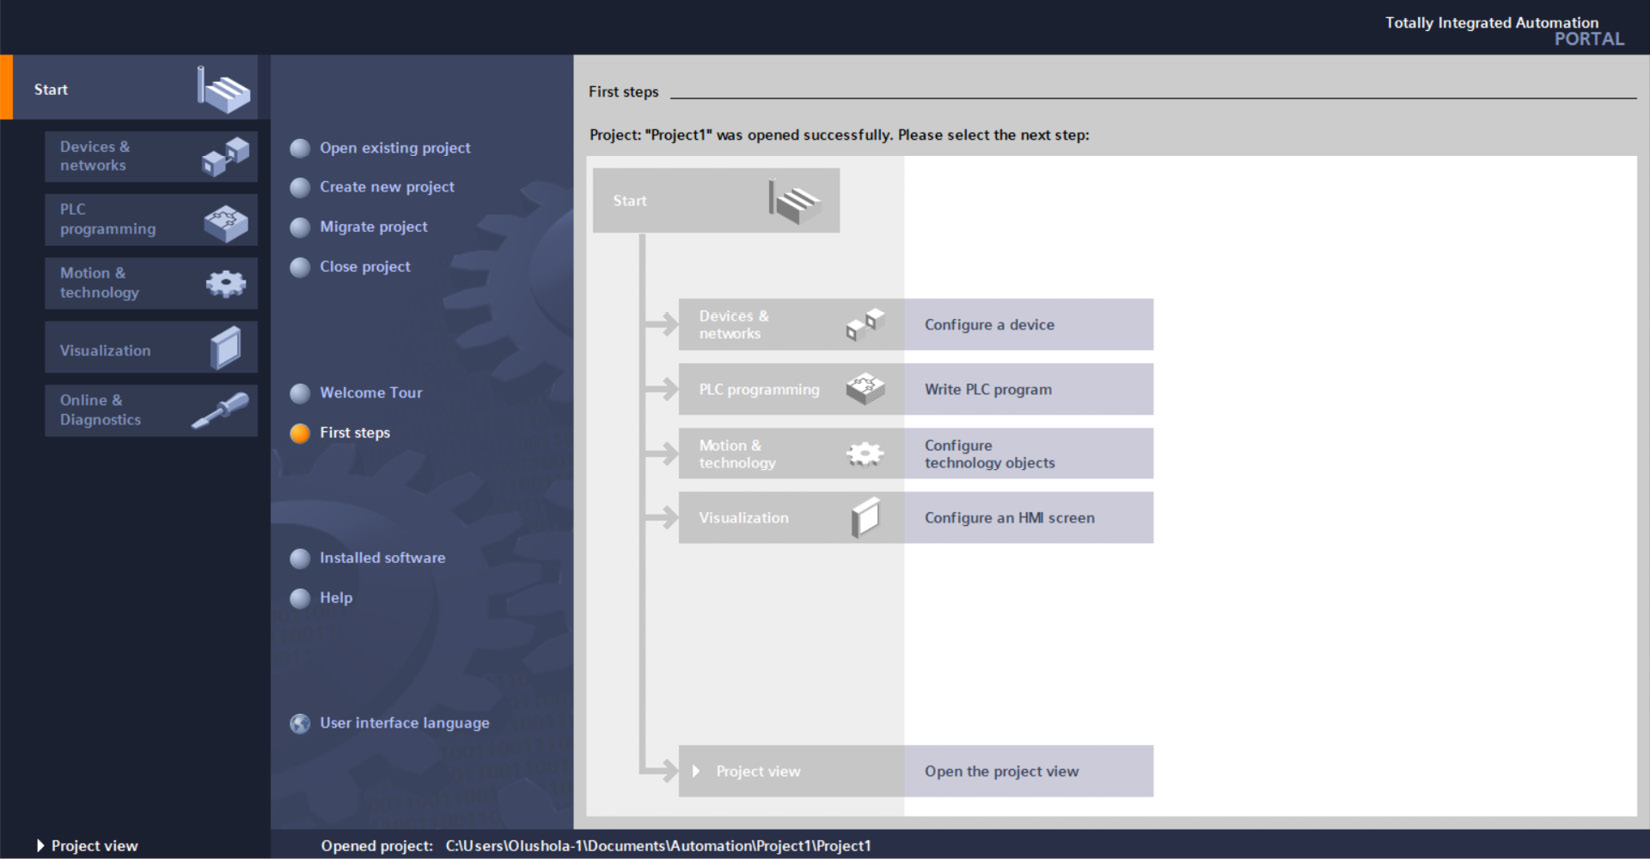Click Open existing project link
Screen dimensions: 1650x859
click(395, 148)
